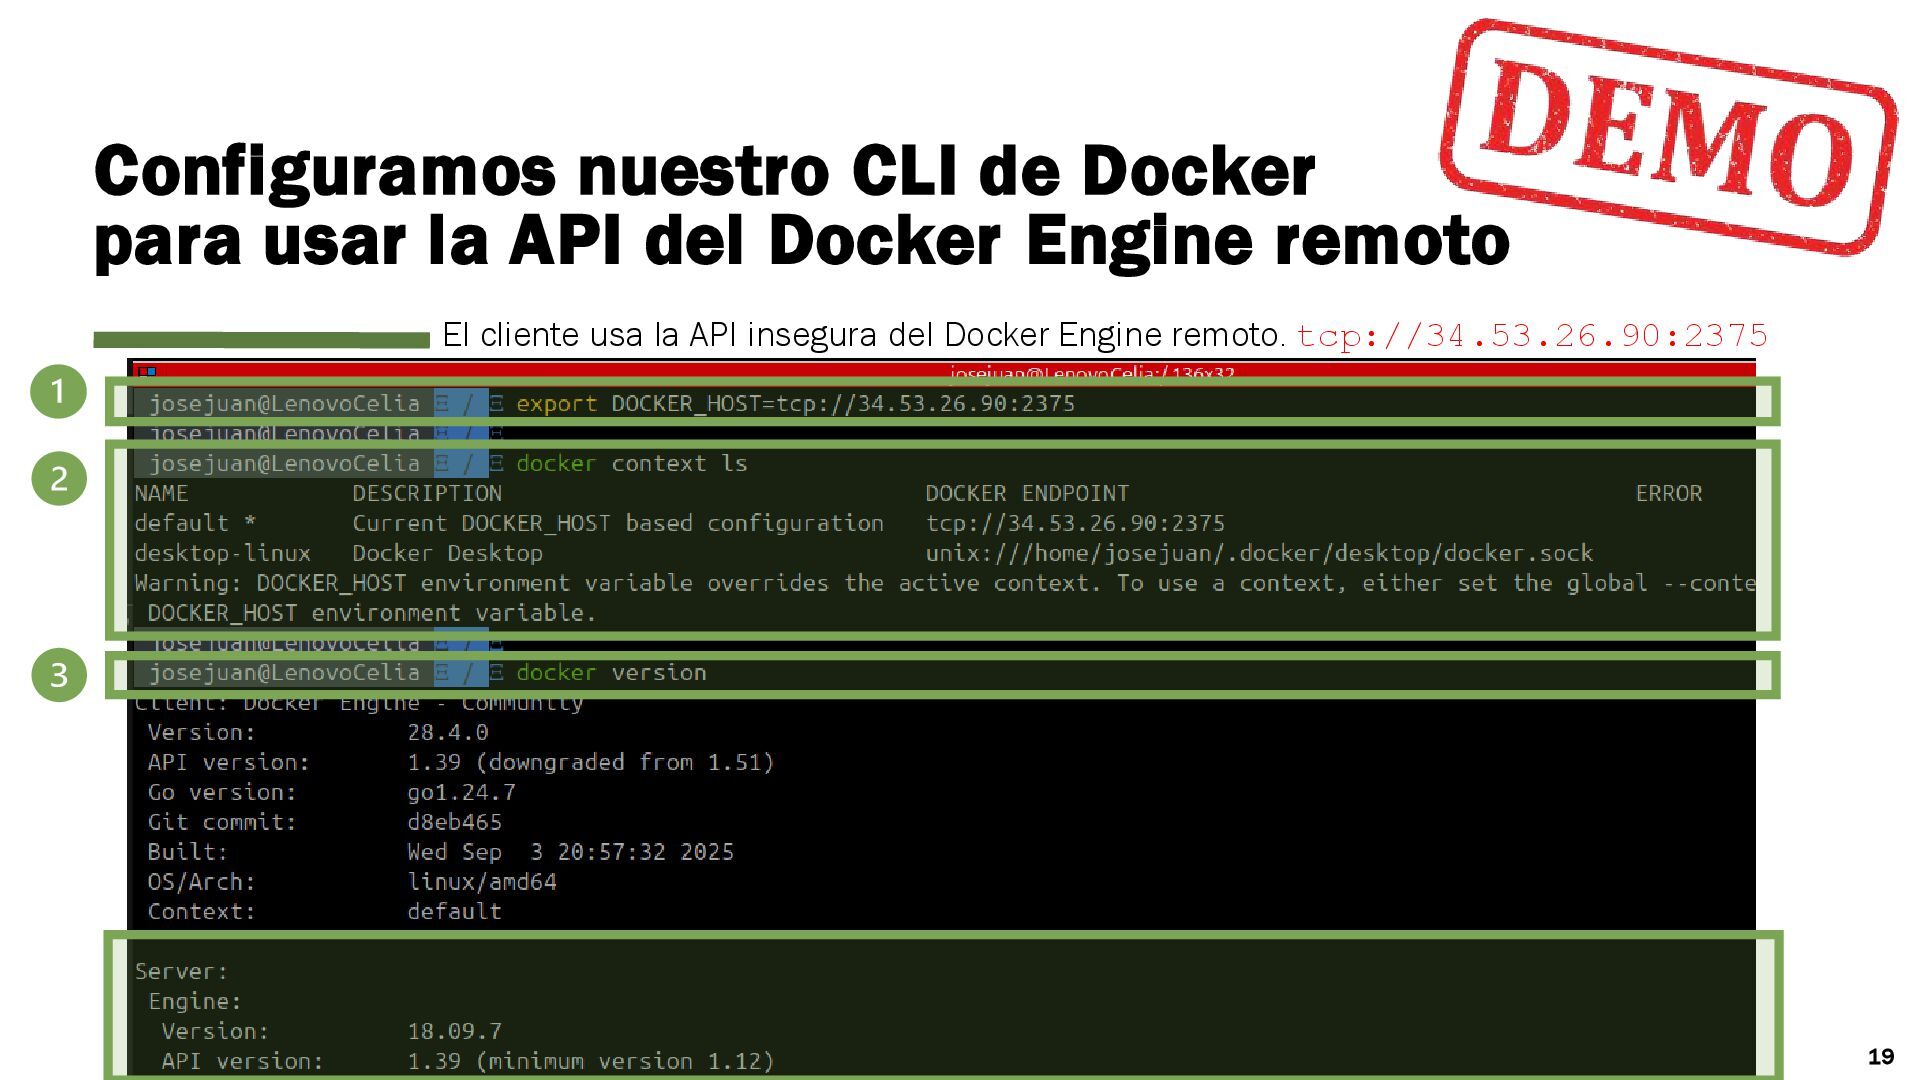This screenshot has width=1920, height=1080.
Task: Click the green bar beside the subtitle
Action: [261, 340]
